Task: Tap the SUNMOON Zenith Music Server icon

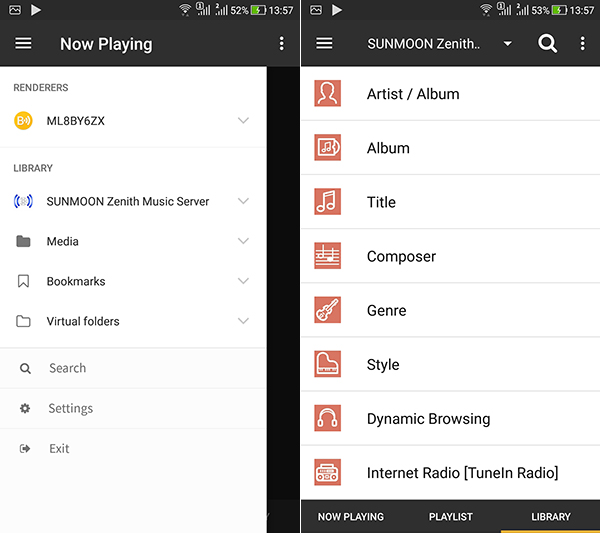Action: click(x=23, y=201)
